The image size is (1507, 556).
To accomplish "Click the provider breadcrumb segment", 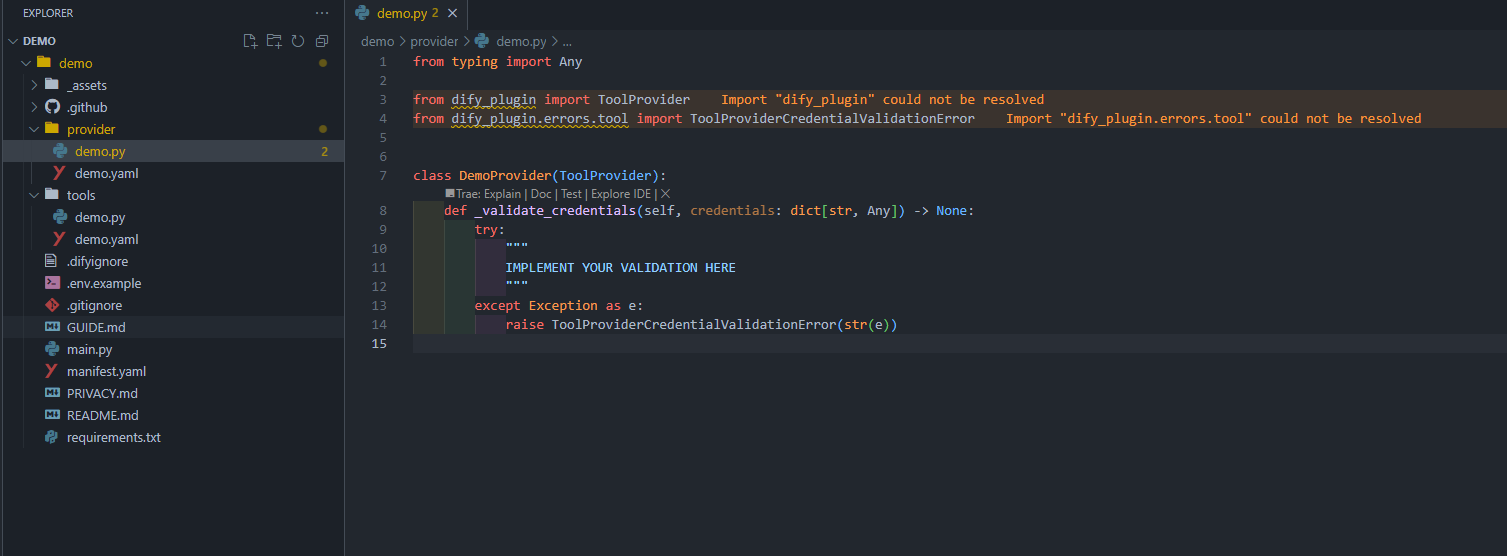I will tap(433, 41).
